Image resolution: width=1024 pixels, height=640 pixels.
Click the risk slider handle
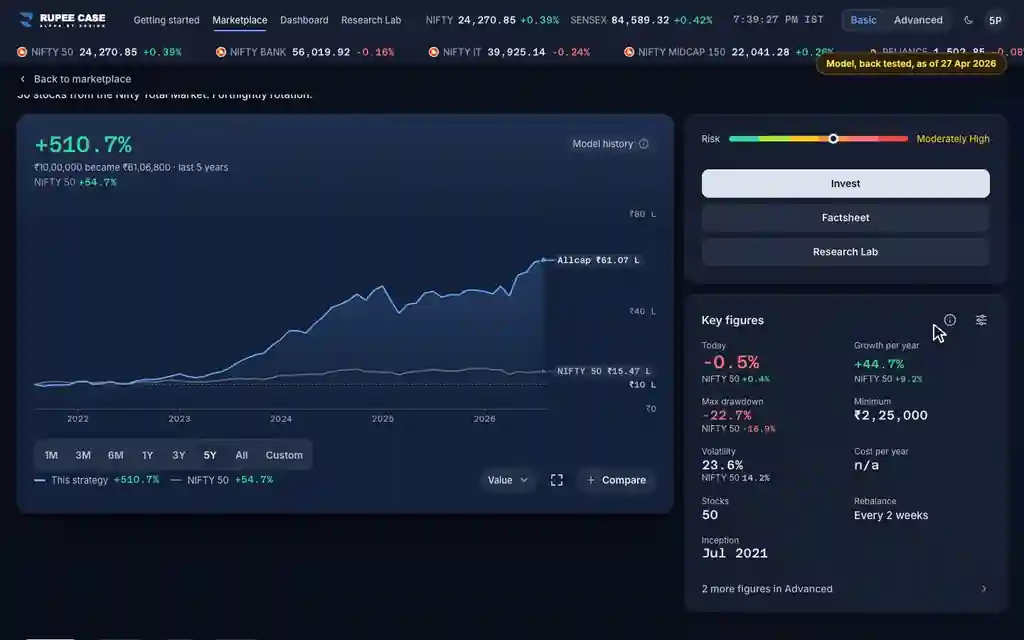tap(833, 138)
